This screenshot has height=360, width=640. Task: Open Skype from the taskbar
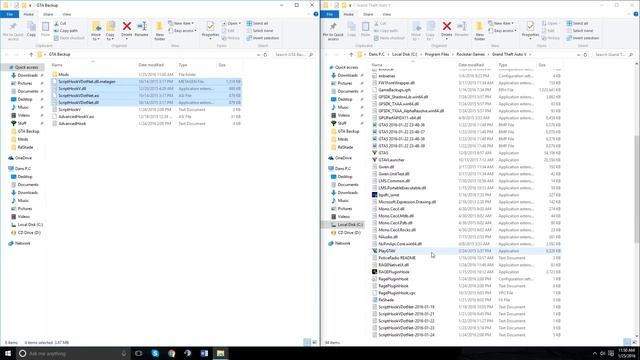click(155, 353)
